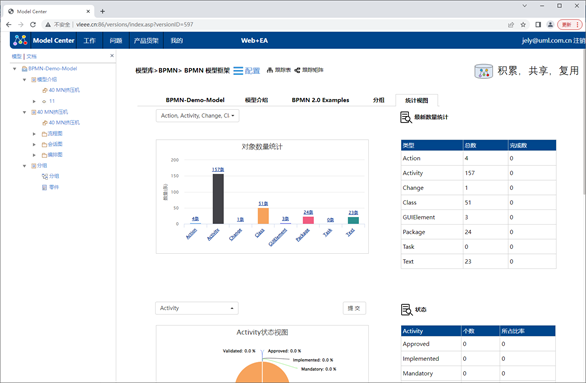
Task: Click the share page icon in address bar
Action: pyautogui.click(x=511, y=25)
